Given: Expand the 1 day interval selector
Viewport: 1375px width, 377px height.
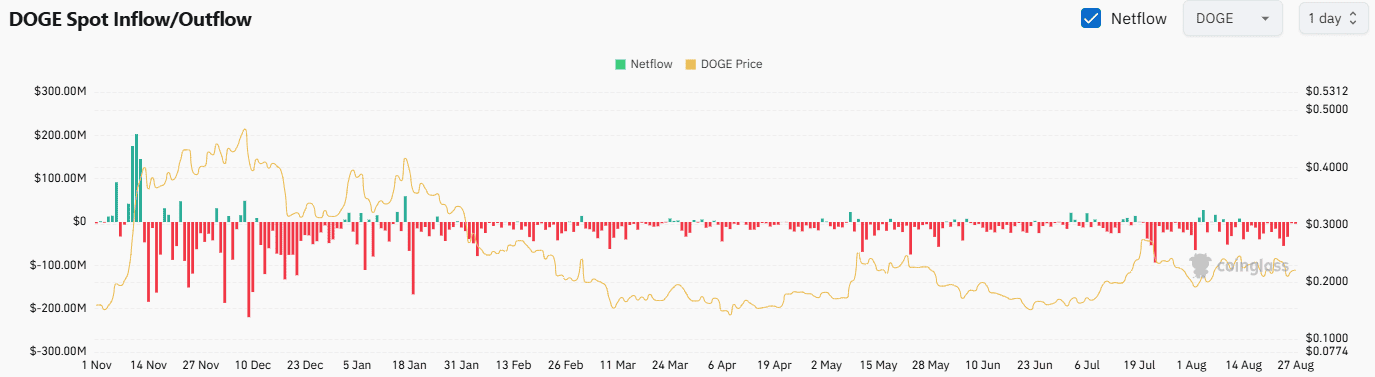Looking at the screenshot, I should (1332, 18).
